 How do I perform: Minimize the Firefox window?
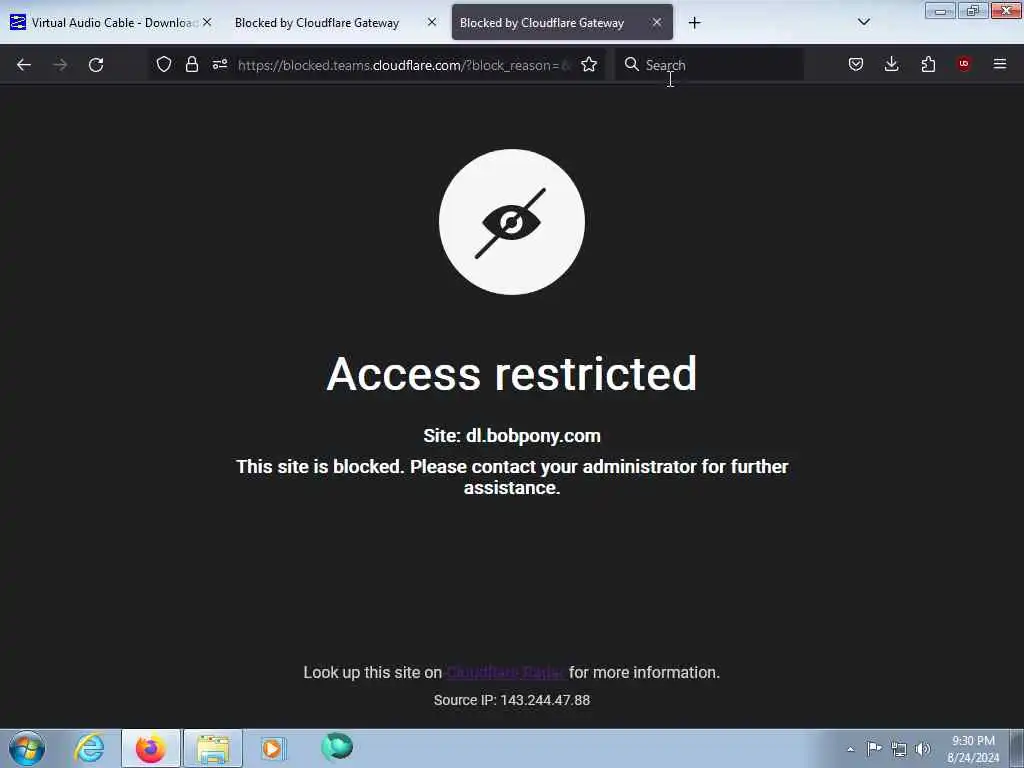coord(940,11)
